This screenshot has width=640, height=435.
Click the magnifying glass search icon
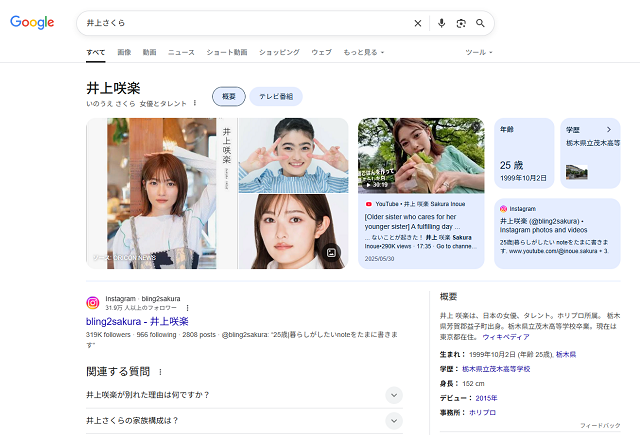click(x=480, y=23)
